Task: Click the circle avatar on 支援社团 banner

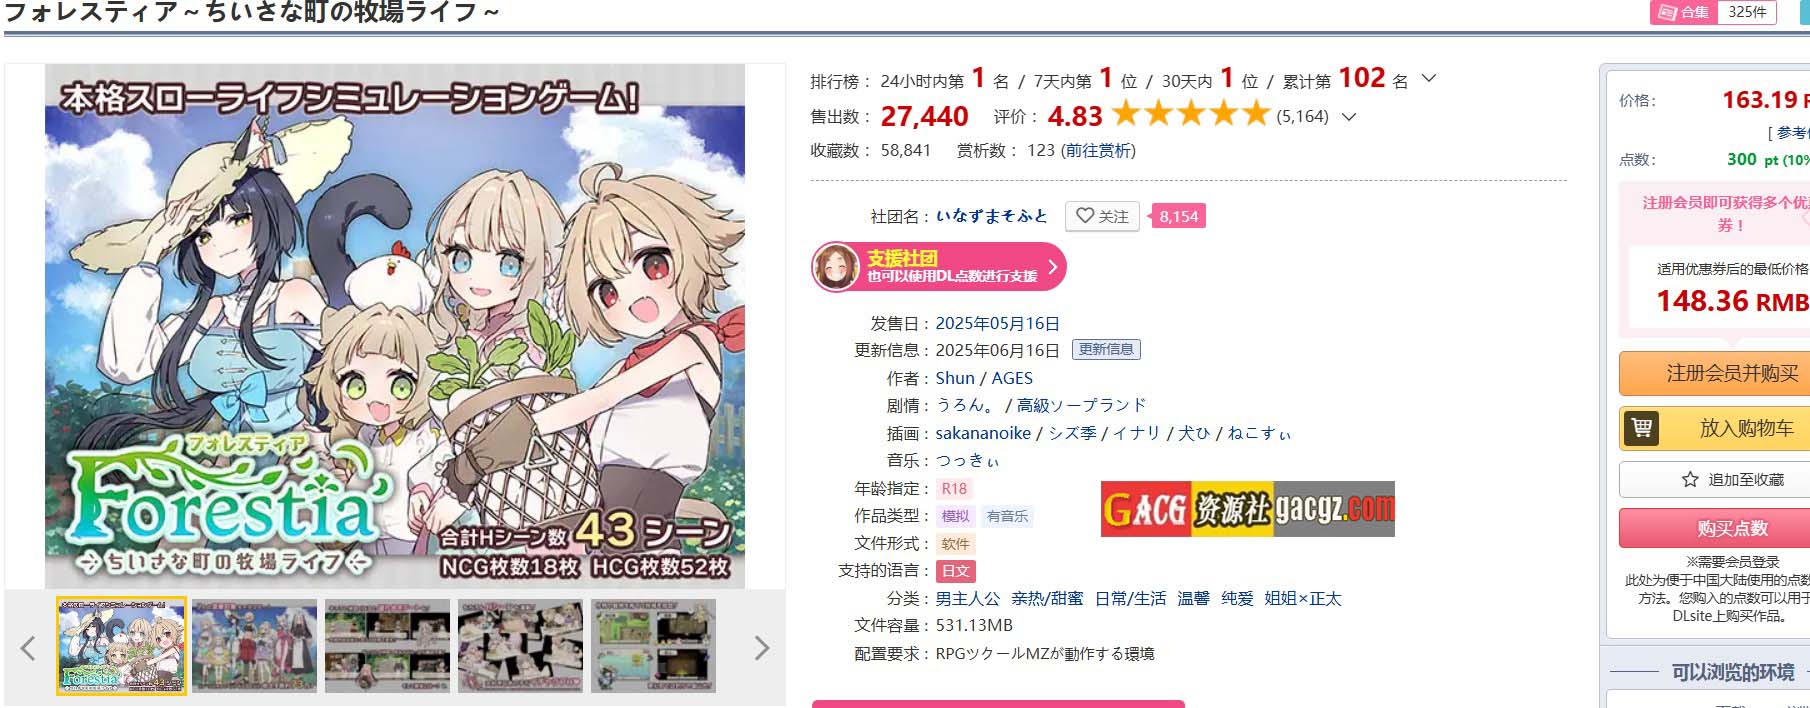Action: click(x=835, y=267)
